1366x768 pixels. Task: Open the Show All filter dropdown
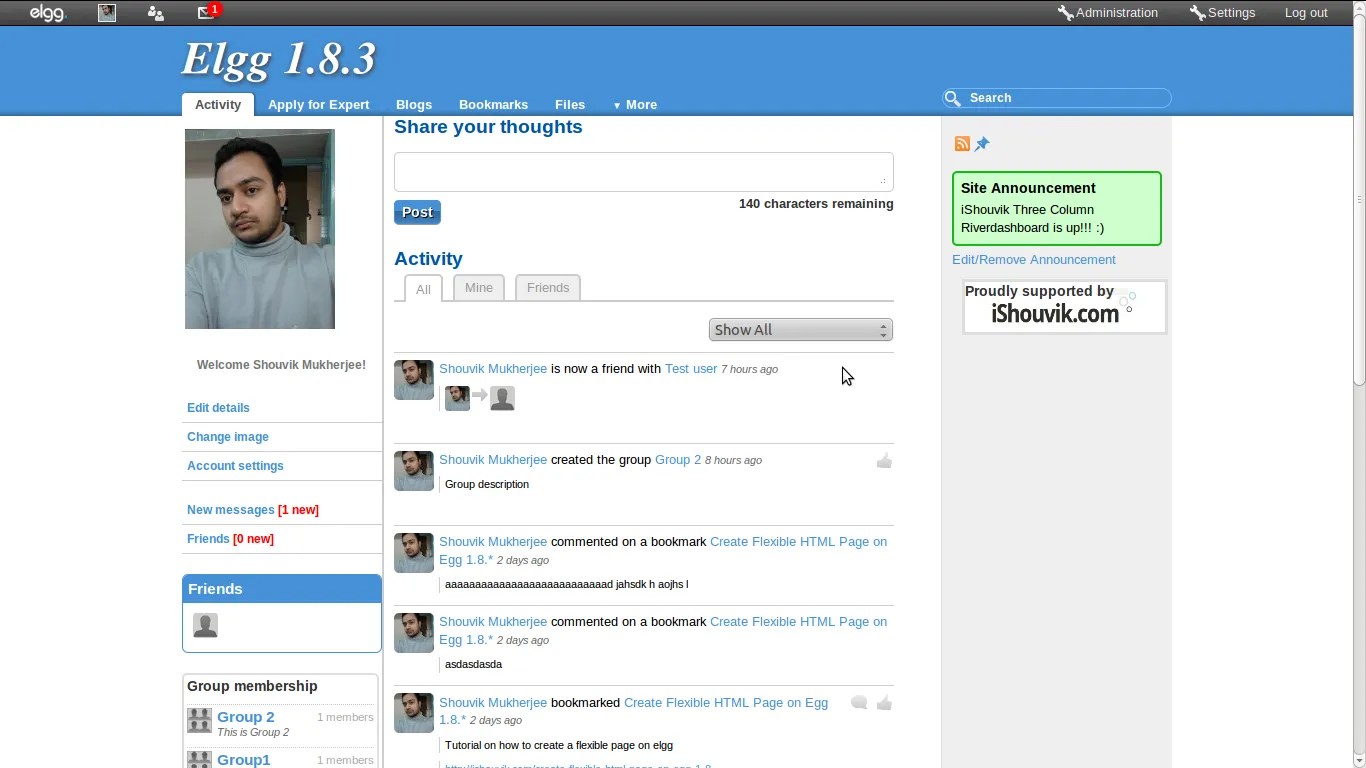pyautogui.click(x=800, y=329)
